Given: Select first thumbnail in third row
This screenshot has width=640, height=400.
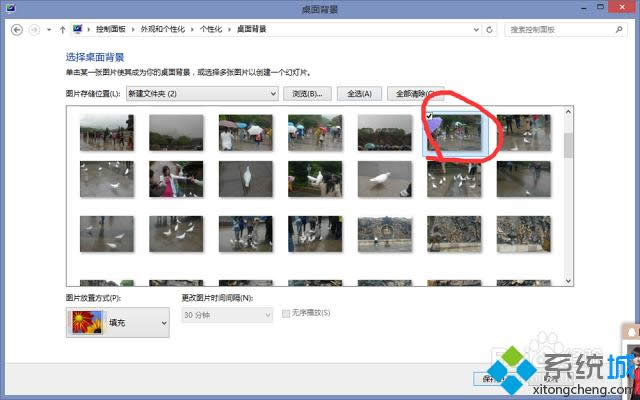Looking at the screenshot, I should pyautogui.click(x=107, y=234).
